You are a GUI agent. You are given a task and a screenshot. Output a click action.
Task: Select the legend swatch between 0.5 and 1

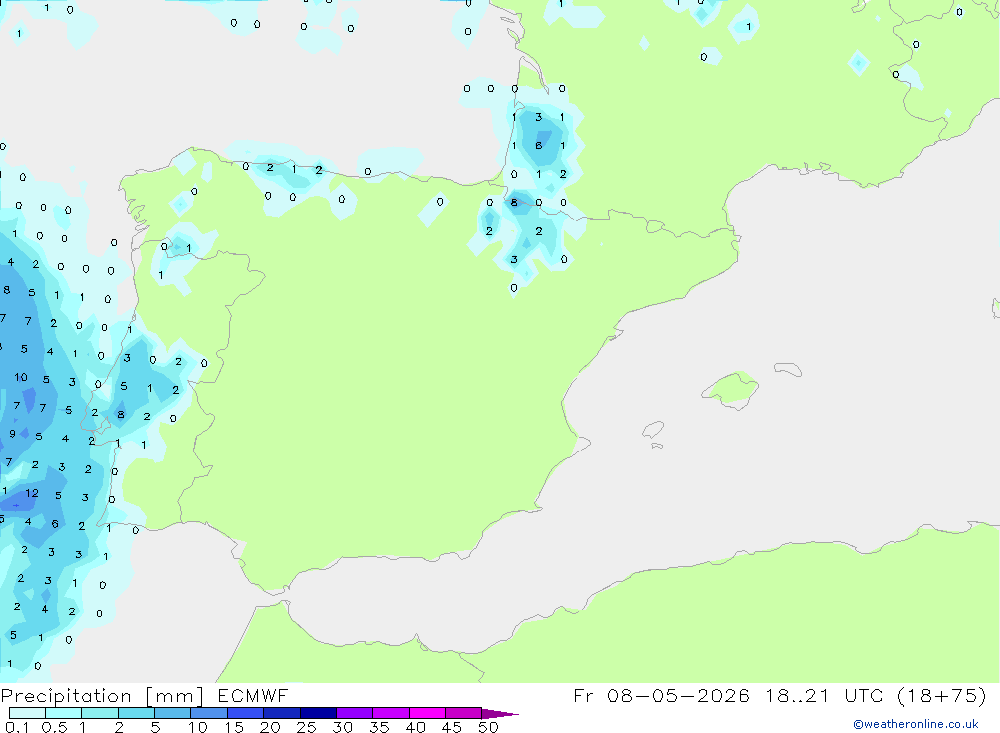[x=63, y=713]
